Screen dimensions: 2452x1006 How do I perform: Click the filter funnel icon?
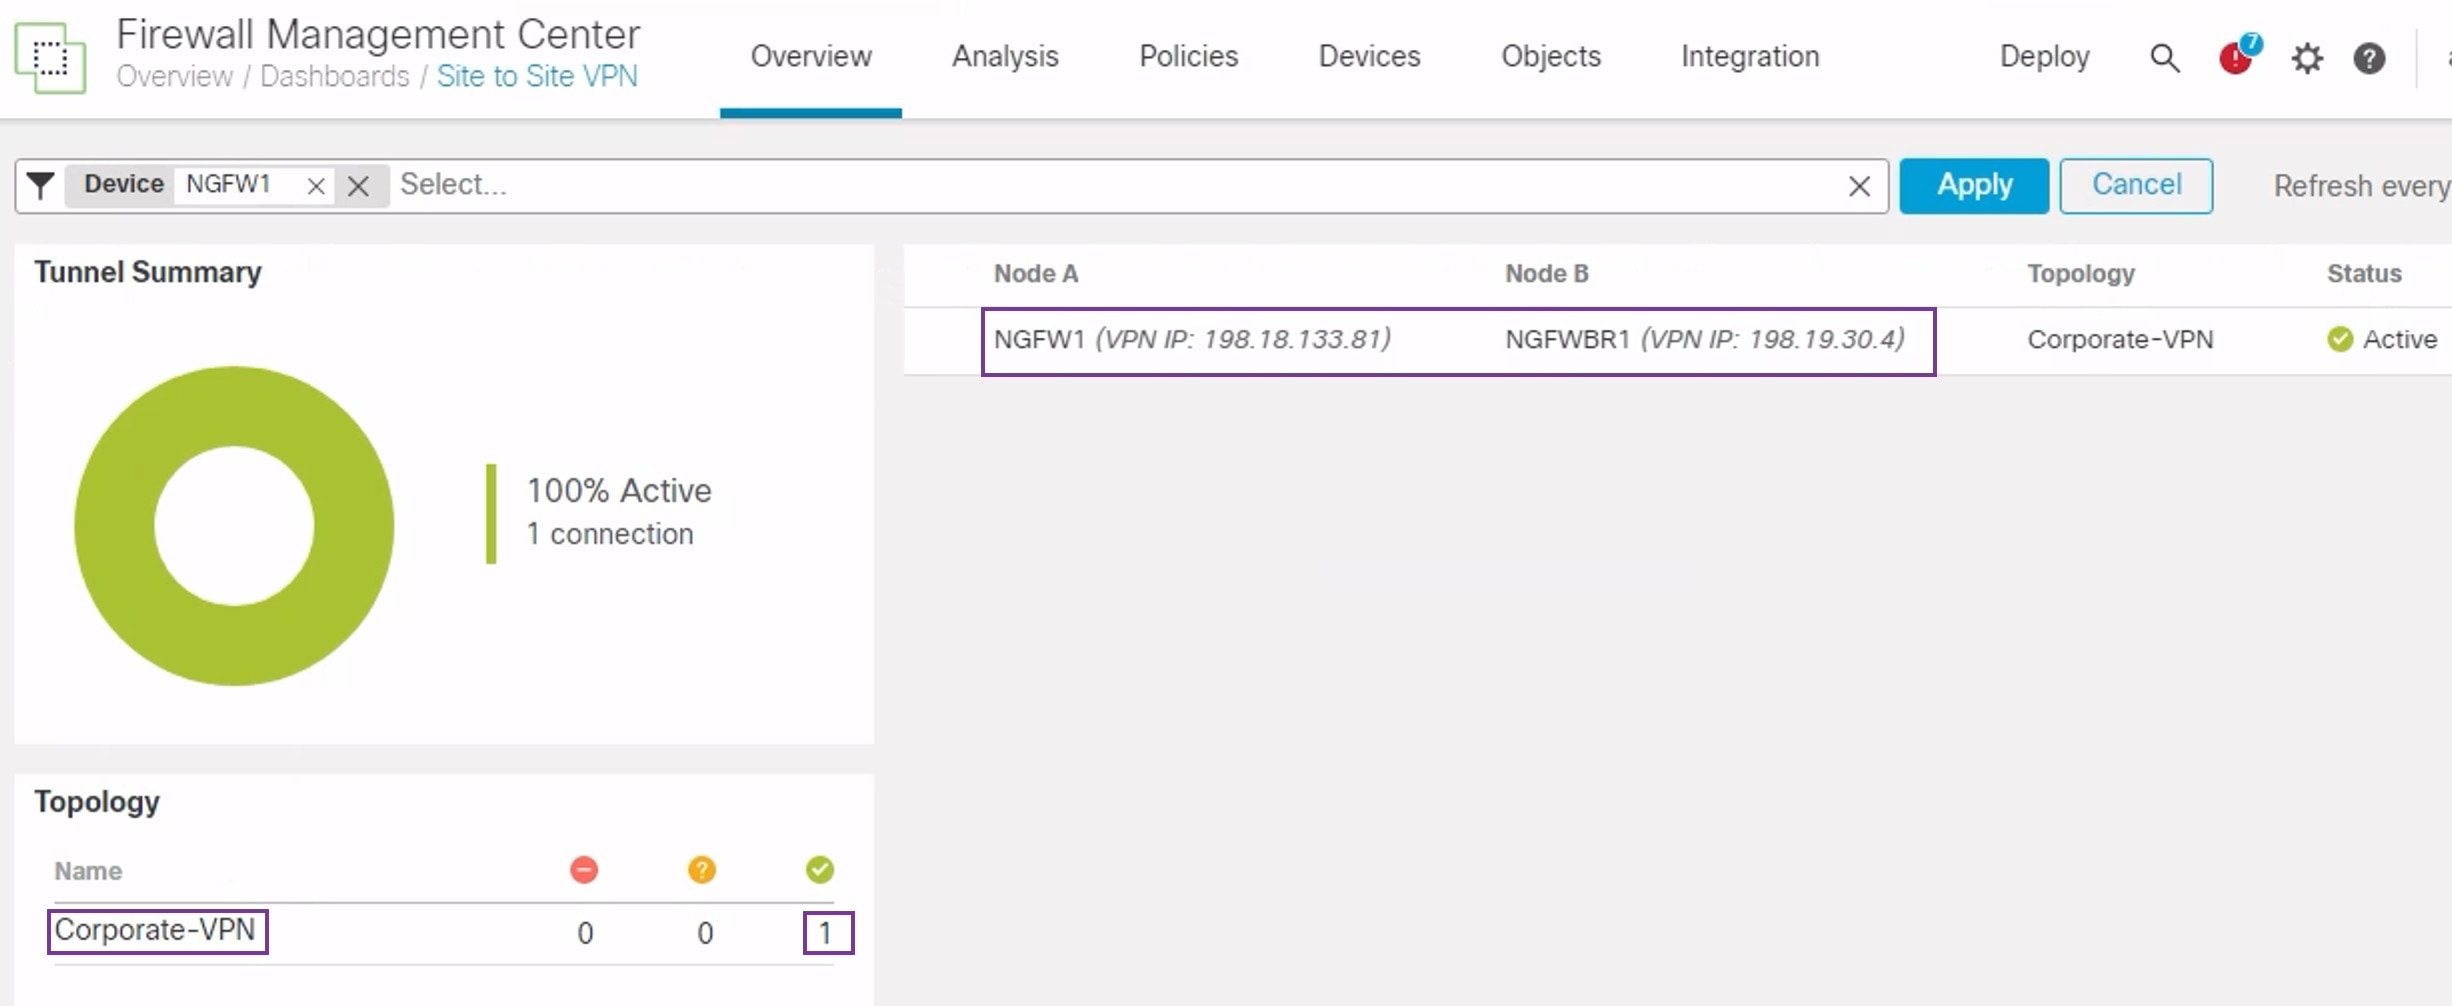[x=40, y=184]
